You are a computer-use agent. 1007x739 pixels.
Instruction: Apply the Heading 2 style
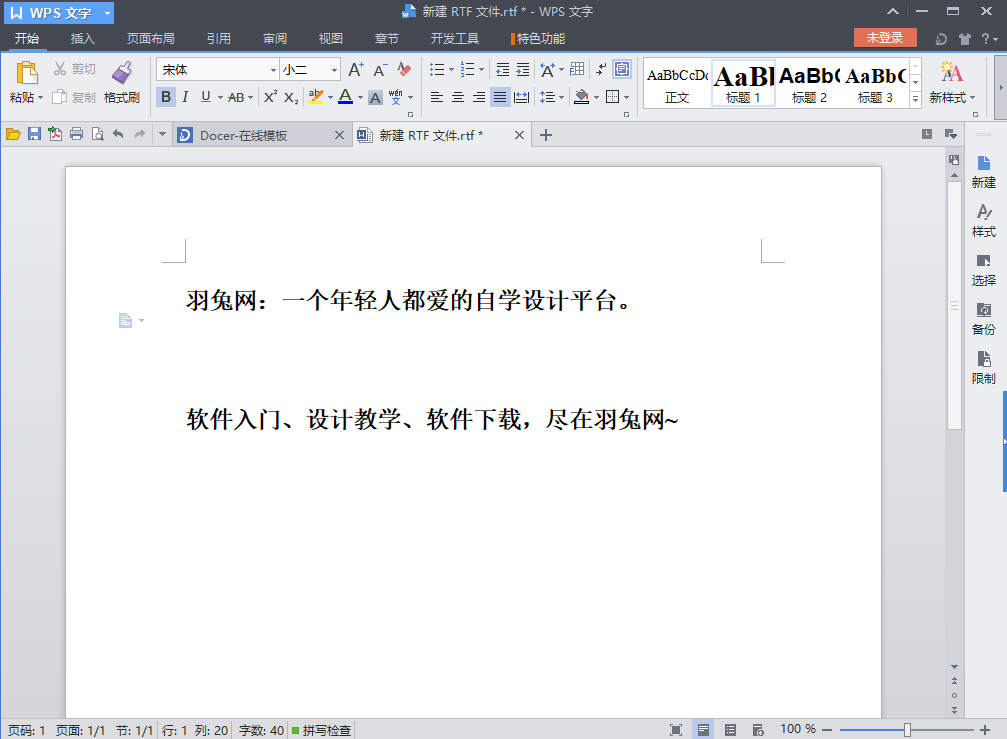809,83
